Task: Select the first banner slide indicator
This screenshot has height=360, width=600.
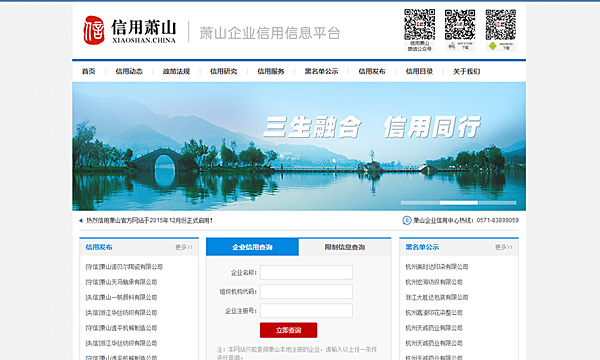Action: pos(420,203)
